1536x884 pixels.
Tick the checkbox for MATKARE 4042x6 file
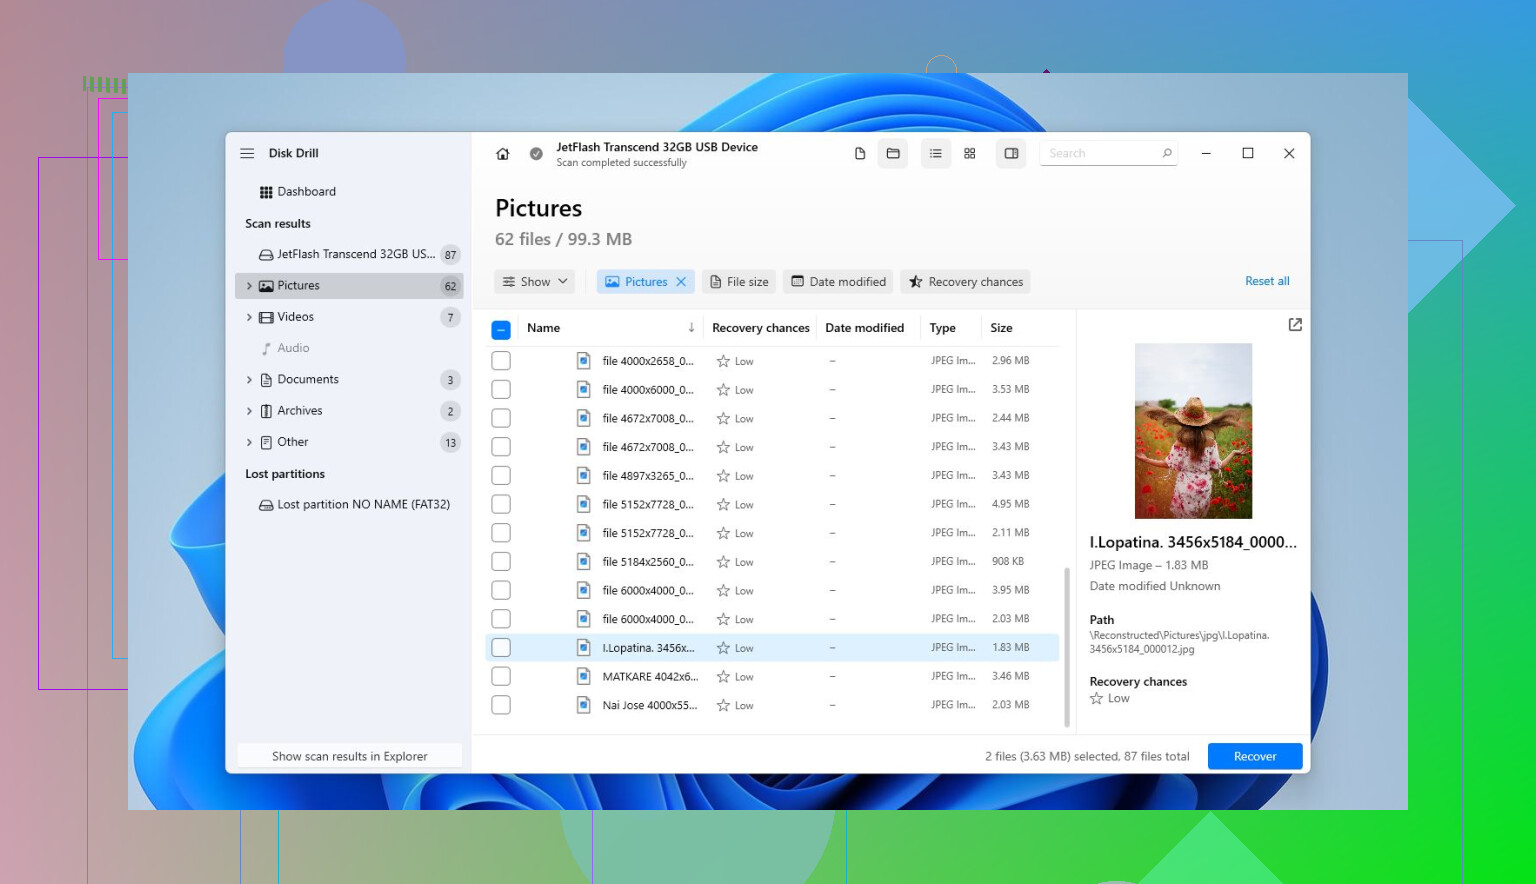point(501,677)
